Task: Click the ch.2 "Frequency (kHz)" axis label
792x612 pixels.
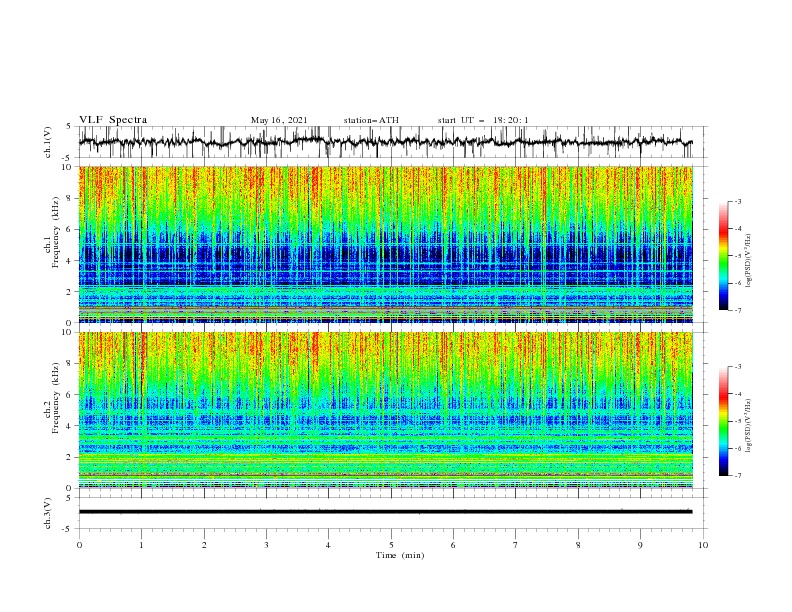Action: point(56,398)
